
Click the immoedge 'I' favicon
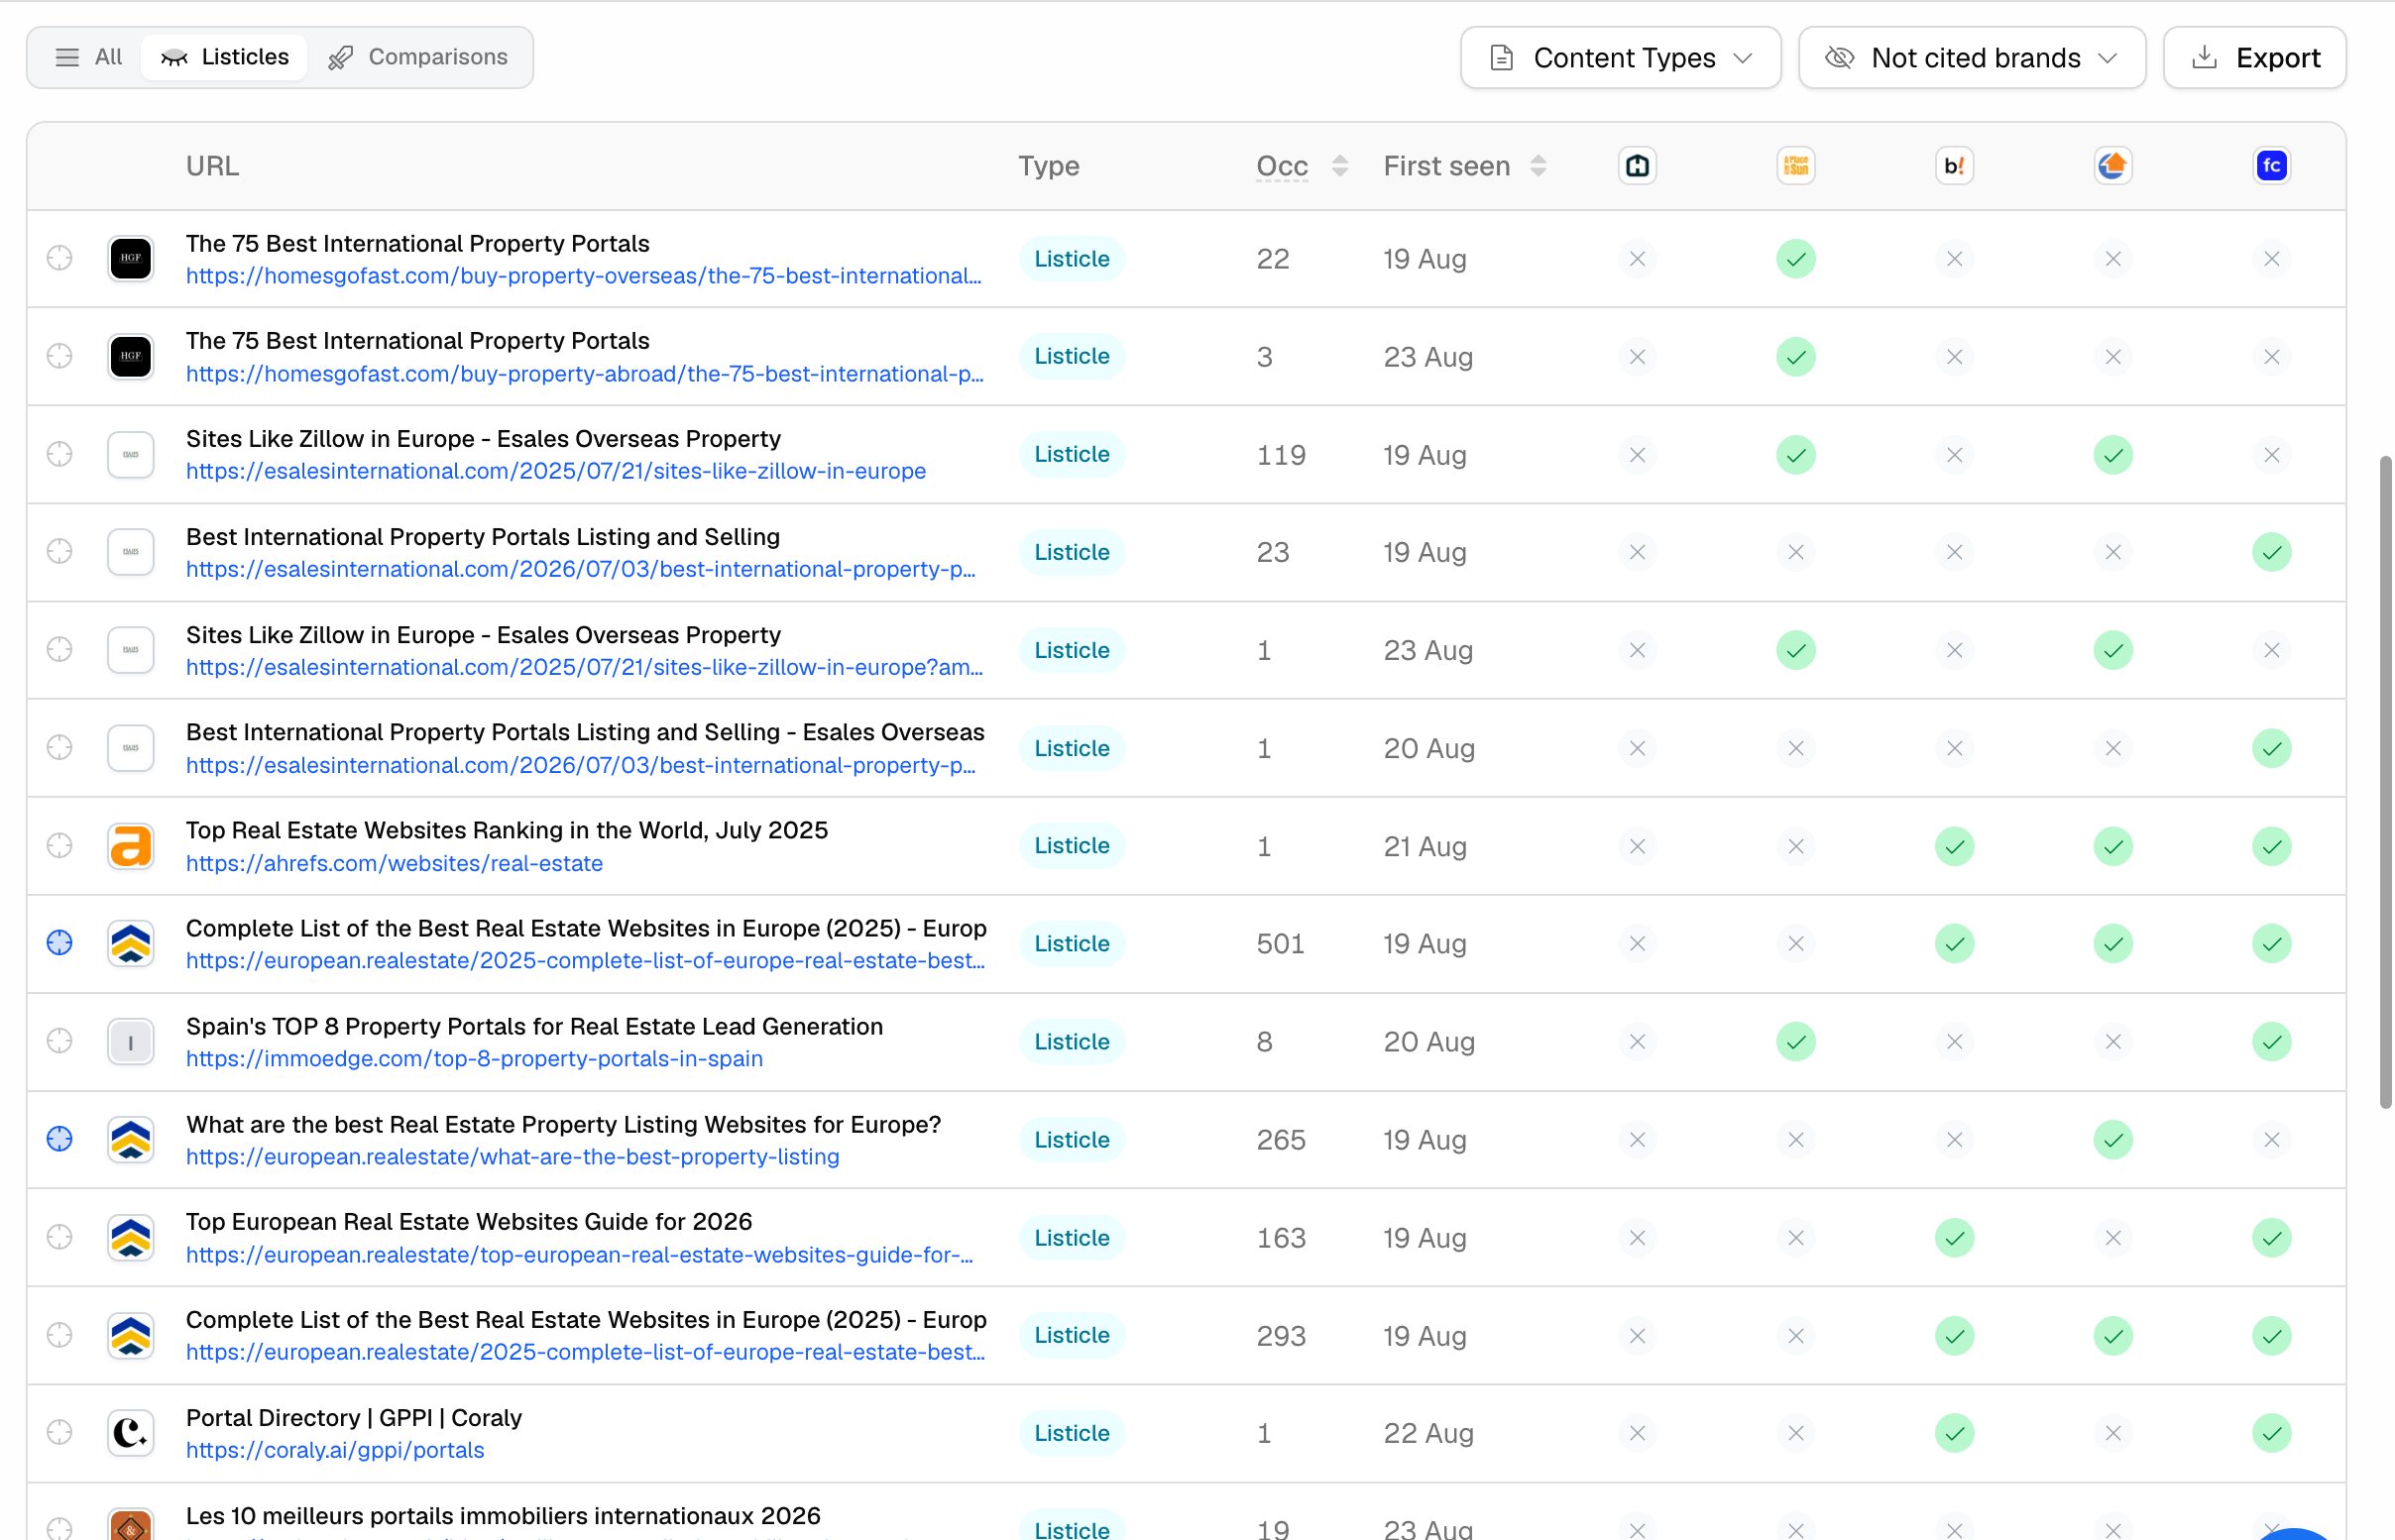(131, 1041)
